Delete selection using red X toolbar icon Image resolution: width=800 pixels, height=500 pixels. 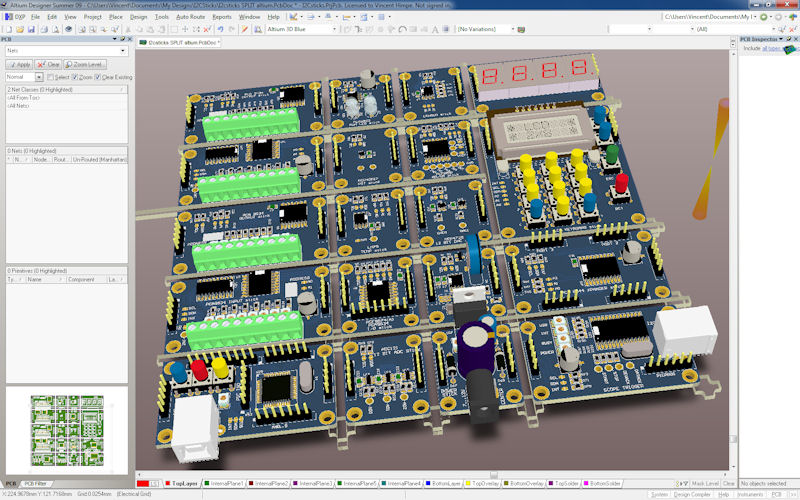tap(207, 30)
